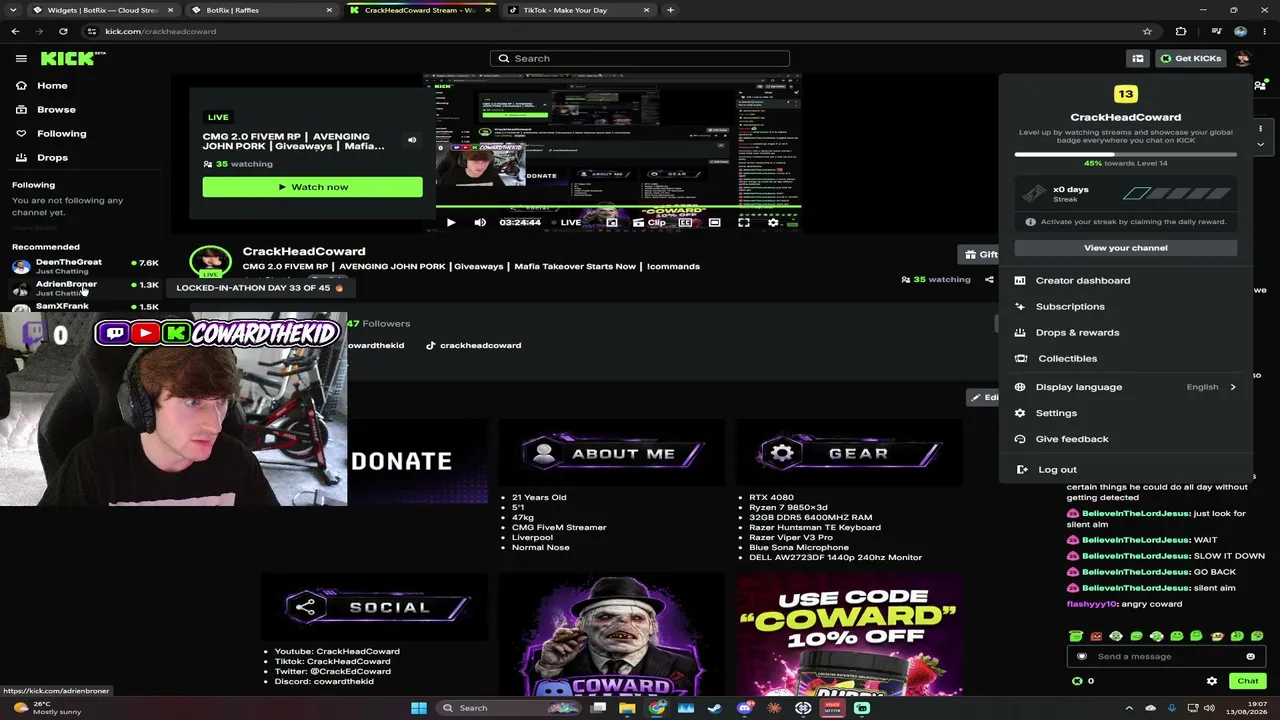The height and width of the screenshot is (720, 1280).
Task: Click the Kick search field
Action: coord(640,58)
